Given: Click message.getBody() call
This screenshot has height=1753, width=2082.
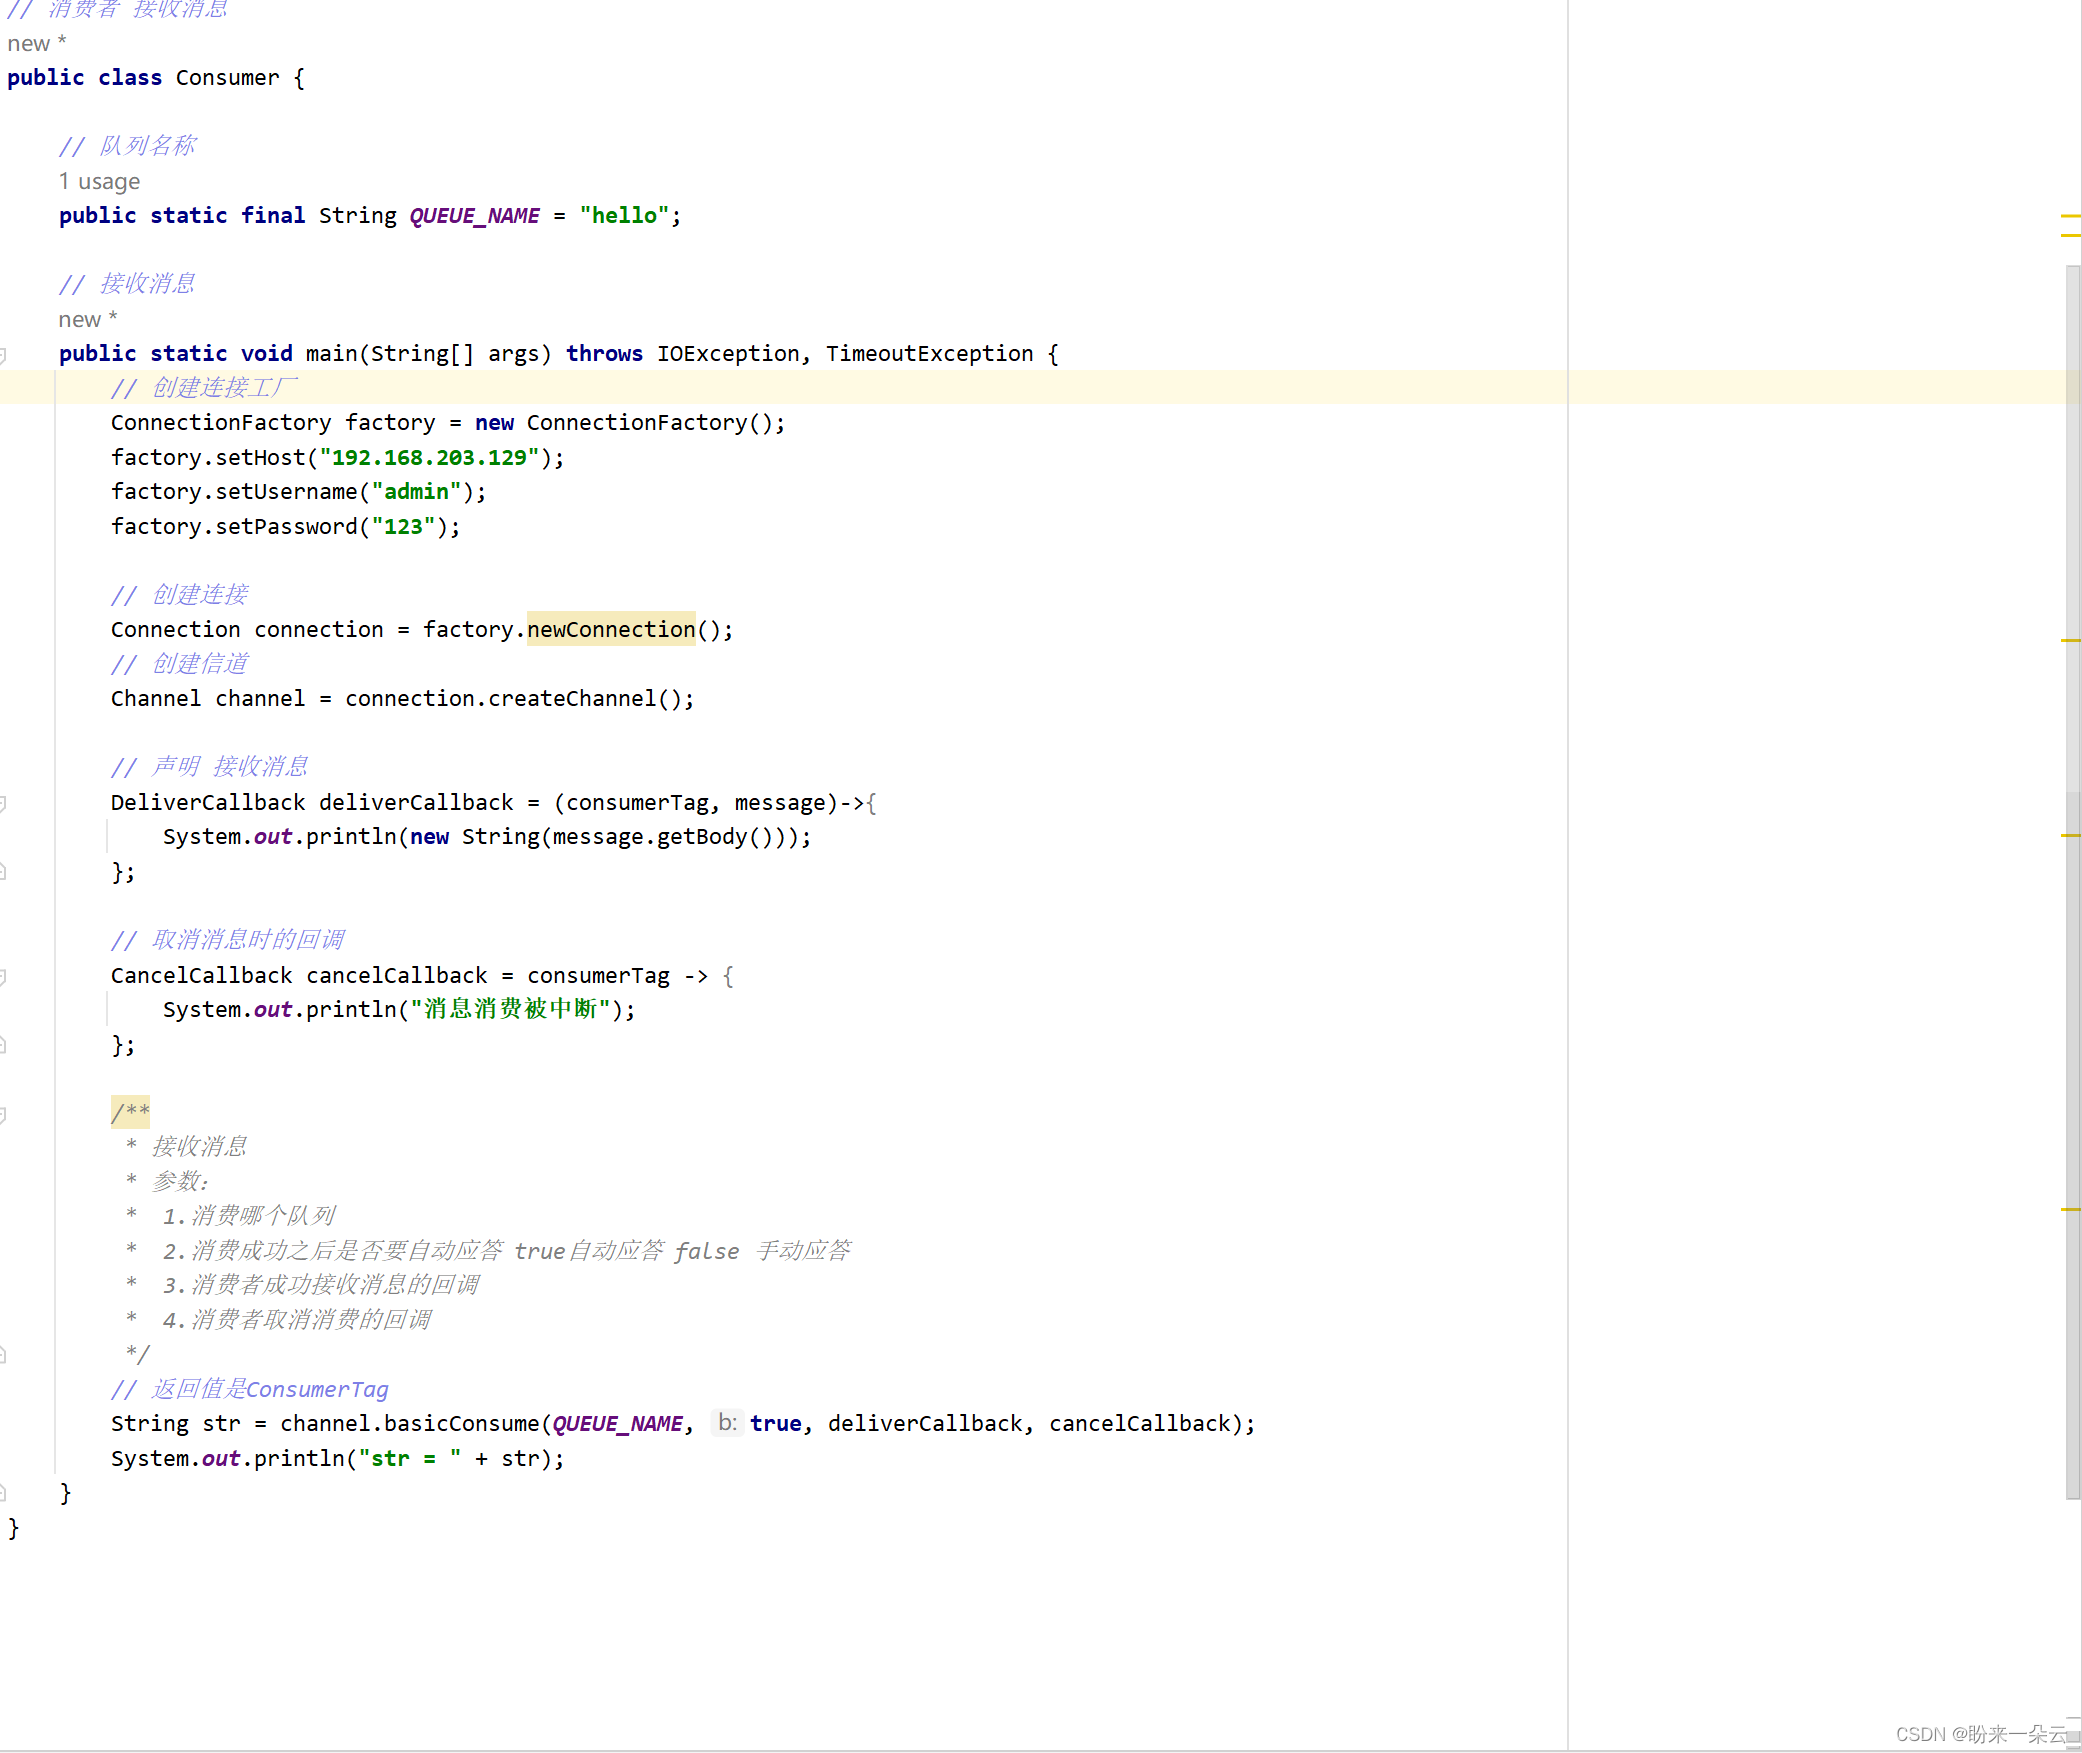Looking at the screenshot, I should pos(662,837).
